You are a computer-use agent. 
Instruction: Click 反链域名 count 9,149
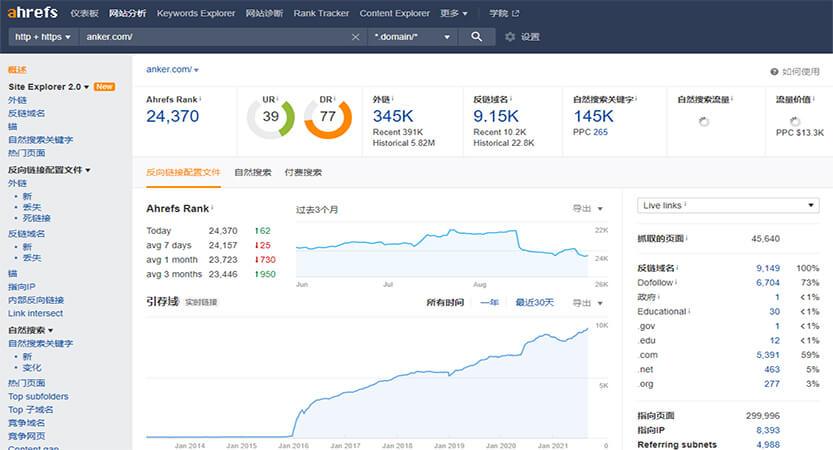coord(768,268)
